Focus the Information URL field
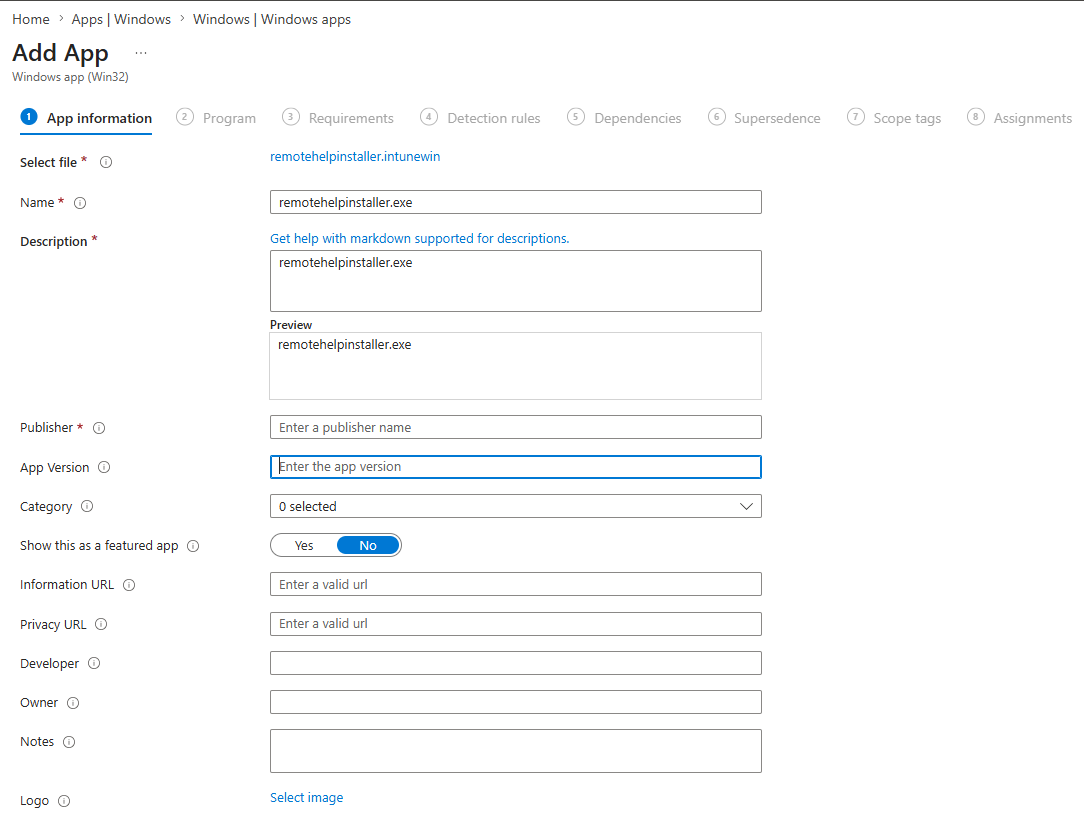Viewport: 1084px width, 840px height. [x=516, y=584]
